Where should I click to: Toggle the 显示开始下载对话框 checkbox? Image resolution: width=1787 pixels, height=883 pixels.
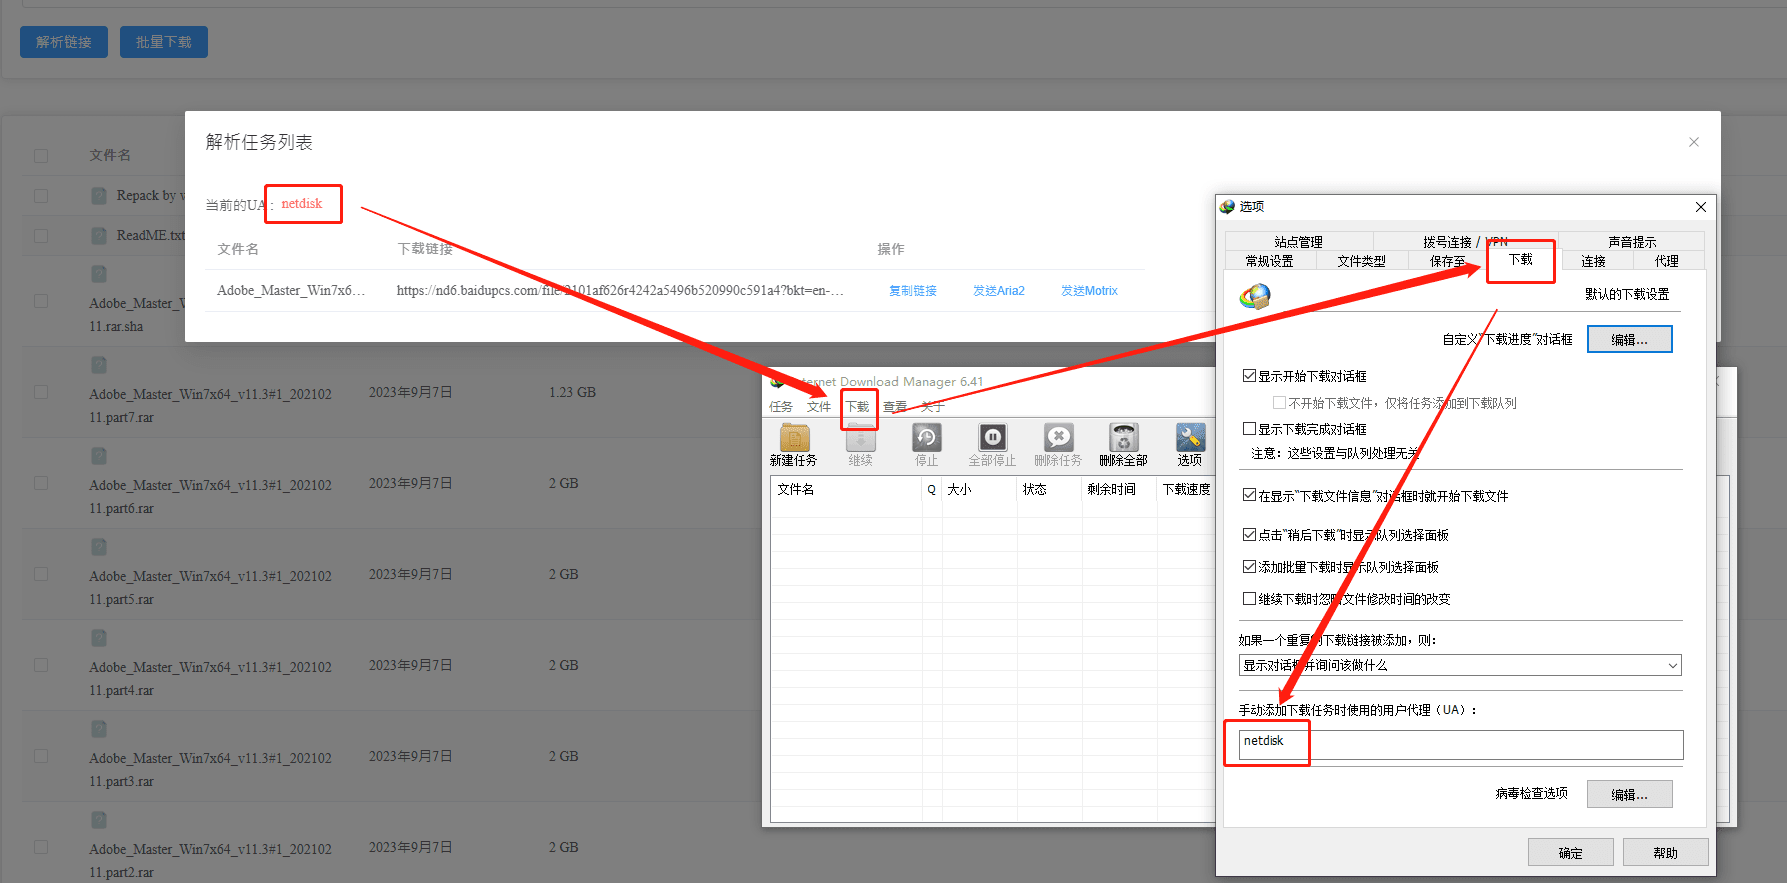tap(1249, 376)
